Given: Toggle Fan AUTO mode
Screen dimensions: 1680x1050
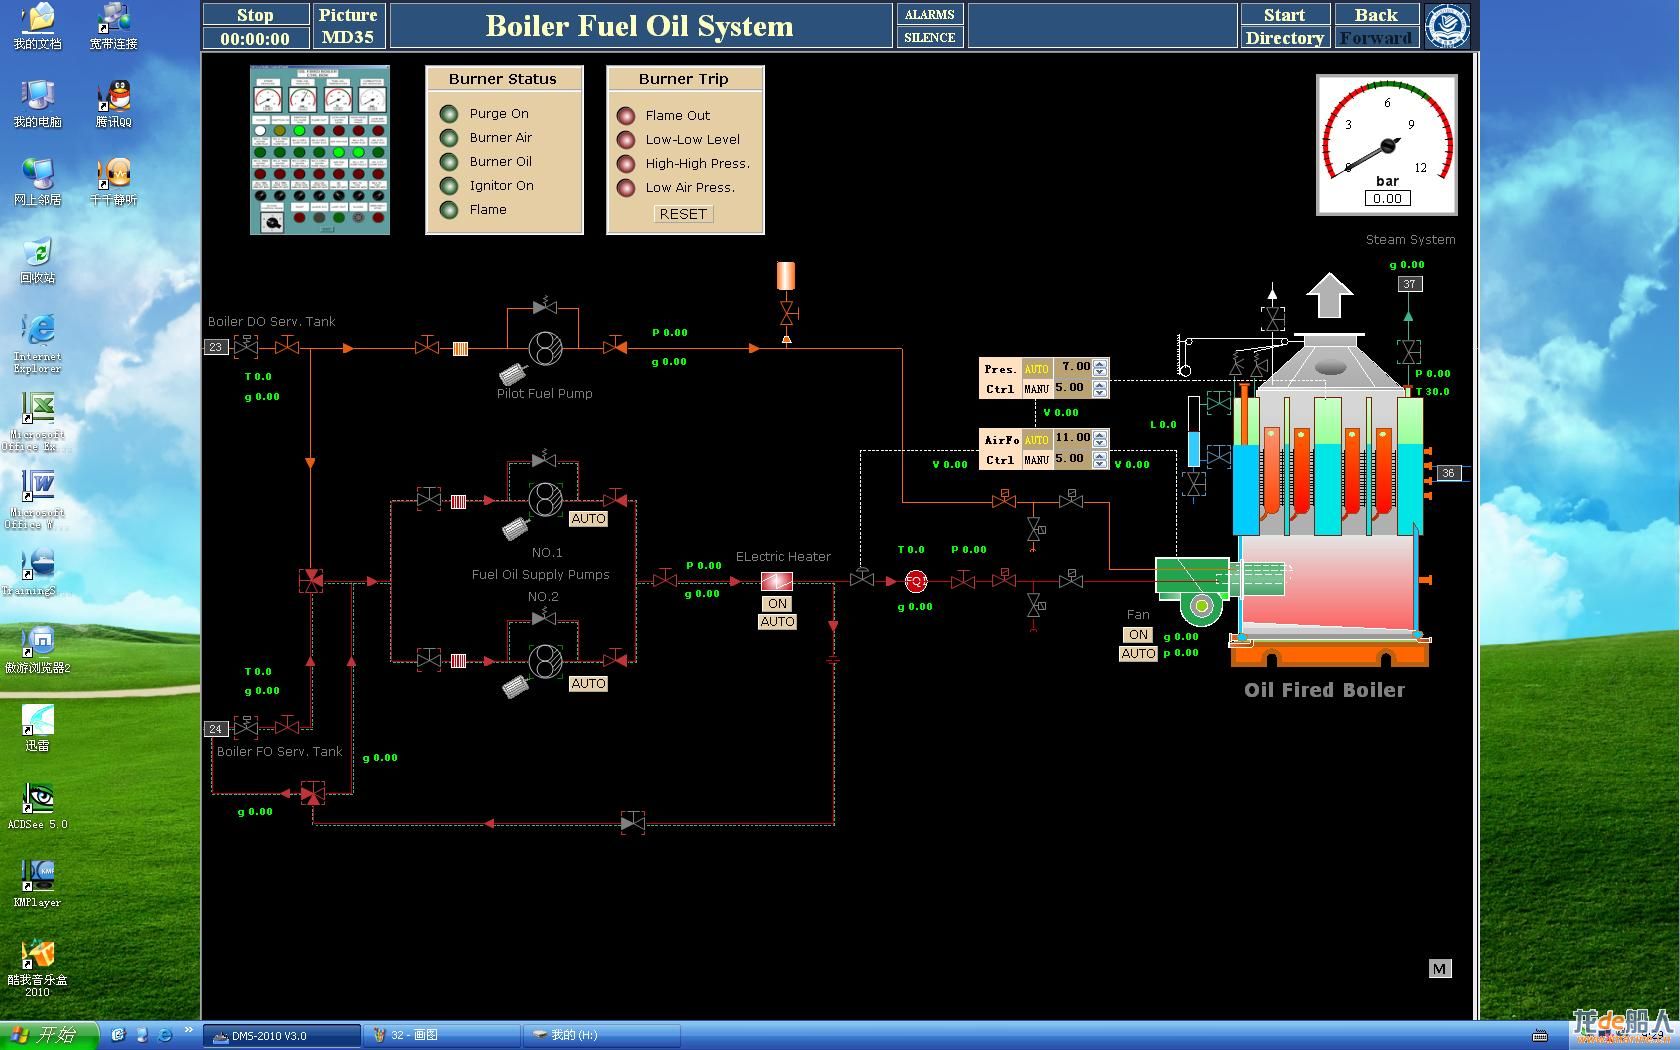Looking at the screenshot, I should click(1138, 654).
